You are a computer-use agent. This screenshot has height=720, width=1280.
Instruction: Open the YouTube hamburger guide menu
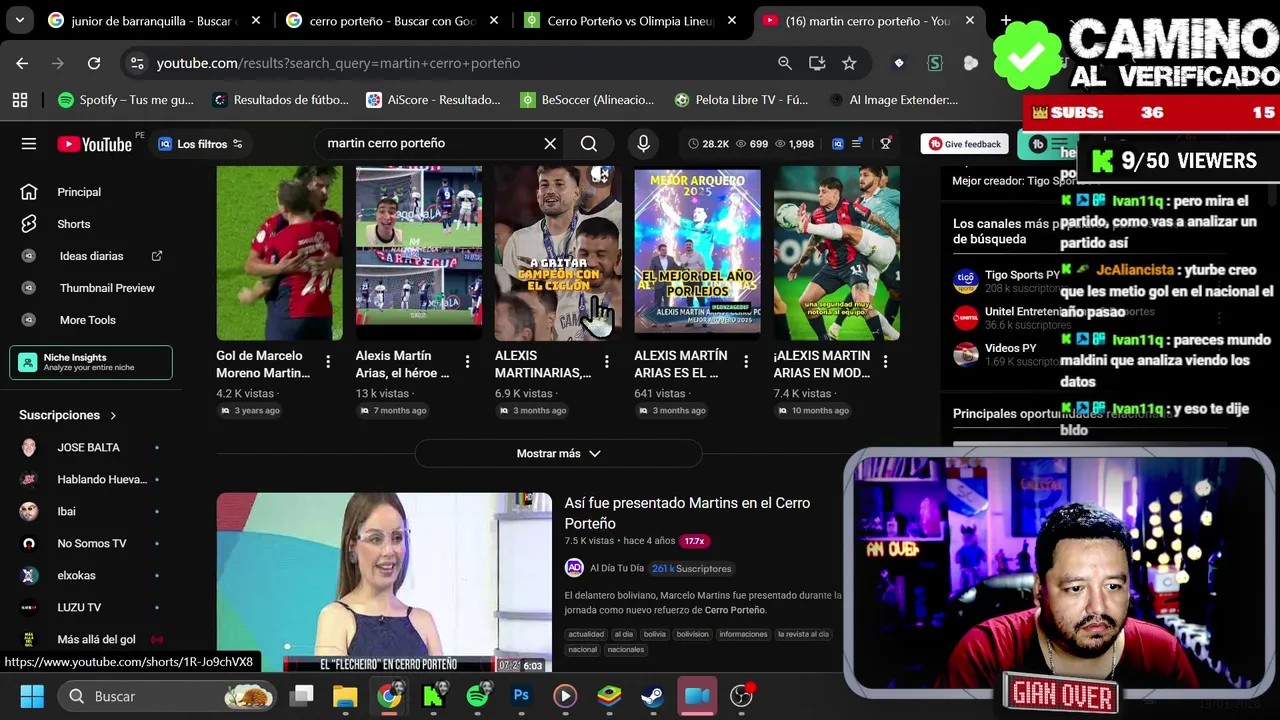click(29, 144)
